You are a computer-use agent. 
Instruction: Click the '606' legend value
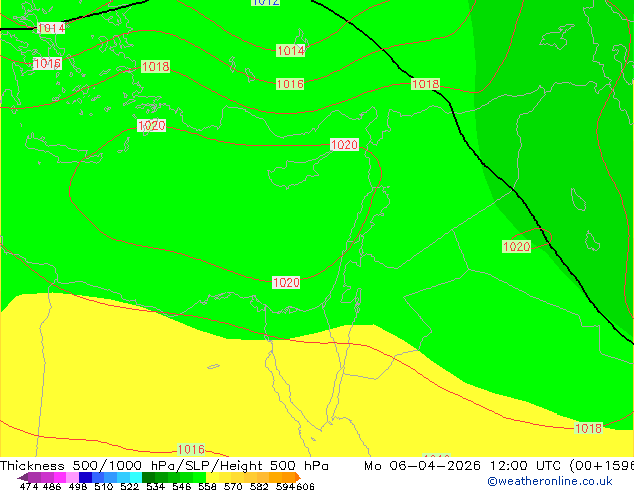305,486
